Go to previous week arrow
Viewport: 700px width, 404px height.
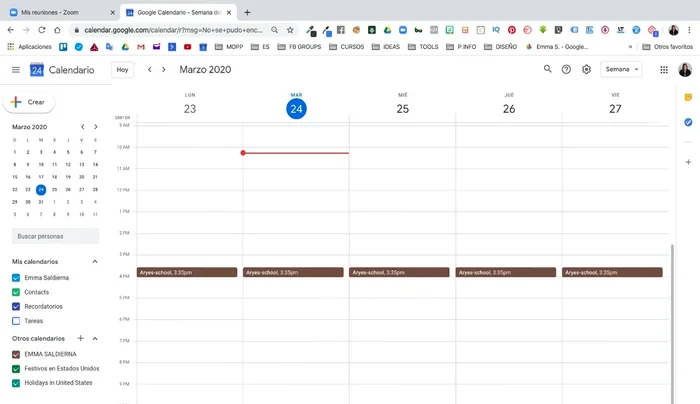click(x=150, y=70)
